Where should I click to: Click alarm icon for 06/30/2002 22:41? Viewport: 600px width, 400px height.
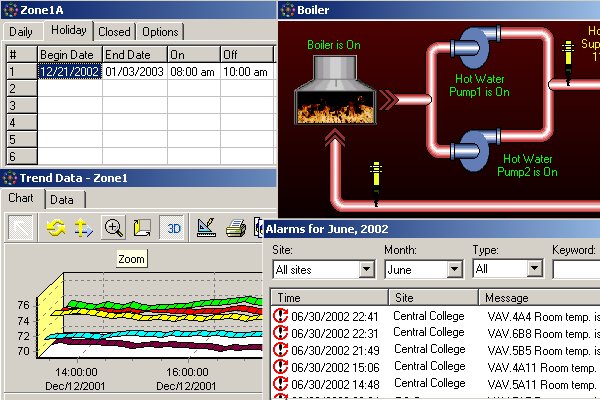pyautogui.click(x=280, y=316)
